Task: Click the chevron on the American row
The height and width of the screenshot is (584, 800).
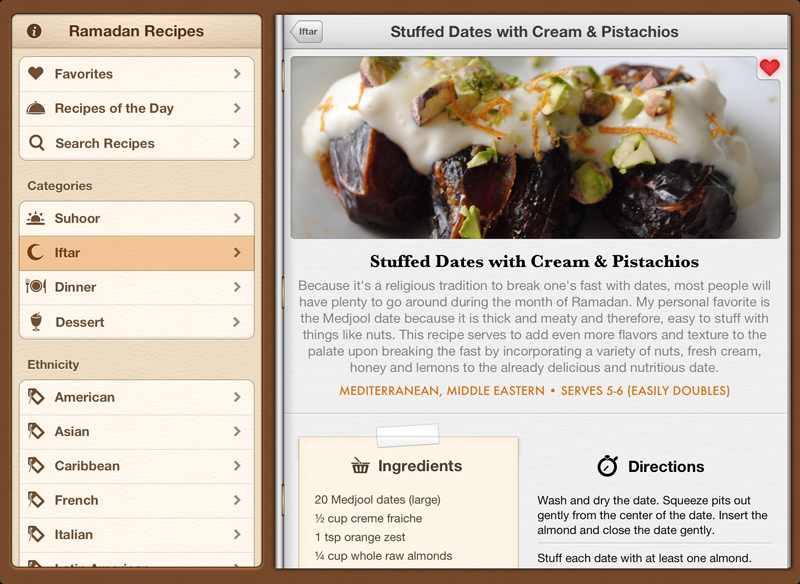Action: point(237,397)
